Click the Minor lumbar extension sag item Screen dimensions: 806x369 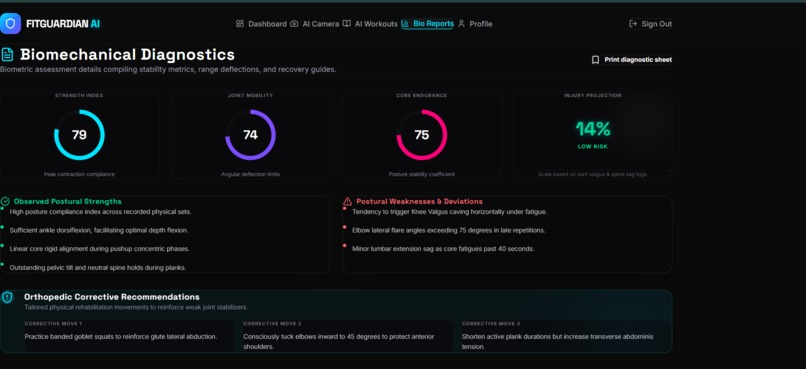click(x=443, y=249)
